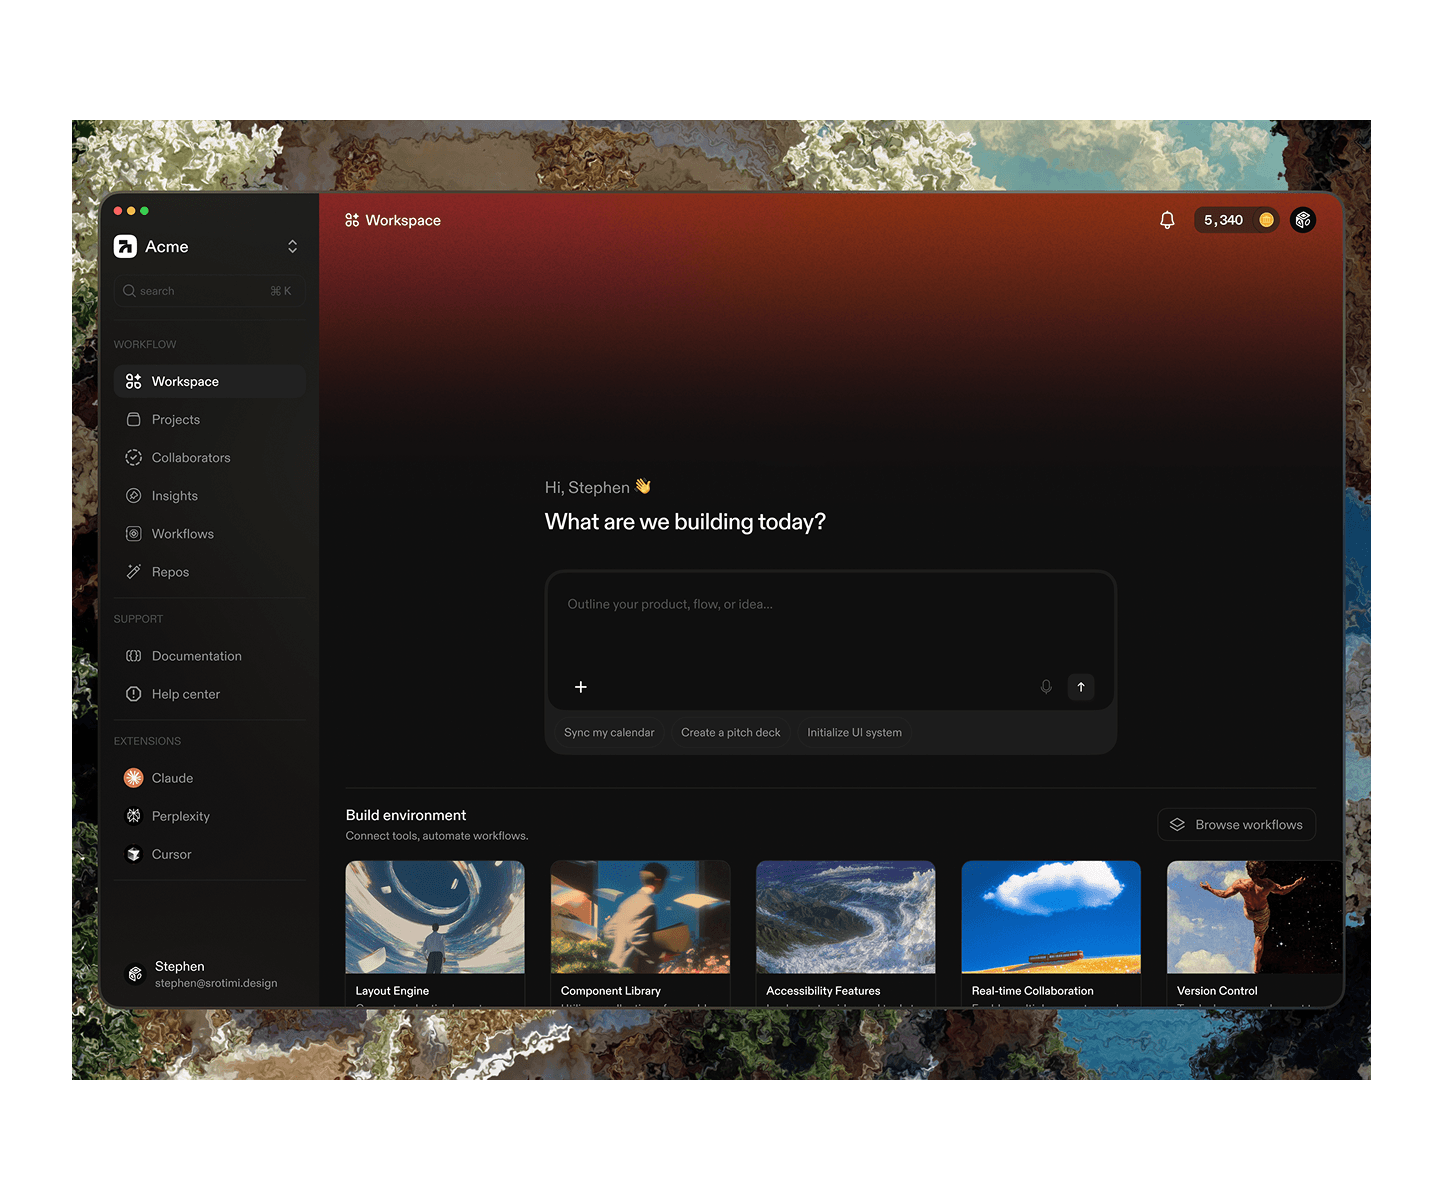Expand the Acme workspace switcher chevrons
This screenshot has height=1200, width=1440.
pos(292,247)
